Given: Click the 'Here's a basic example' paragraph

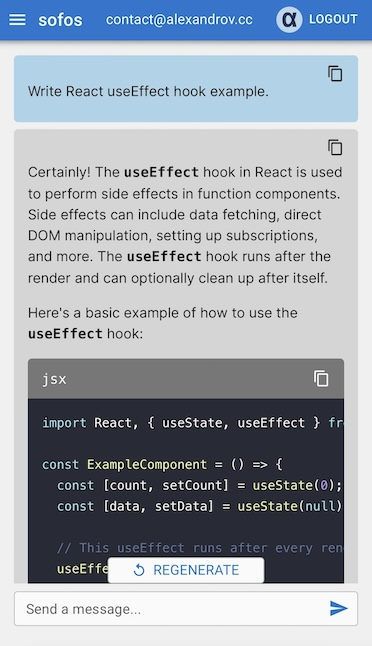Looking at the screenshot, I should [163, 323].
